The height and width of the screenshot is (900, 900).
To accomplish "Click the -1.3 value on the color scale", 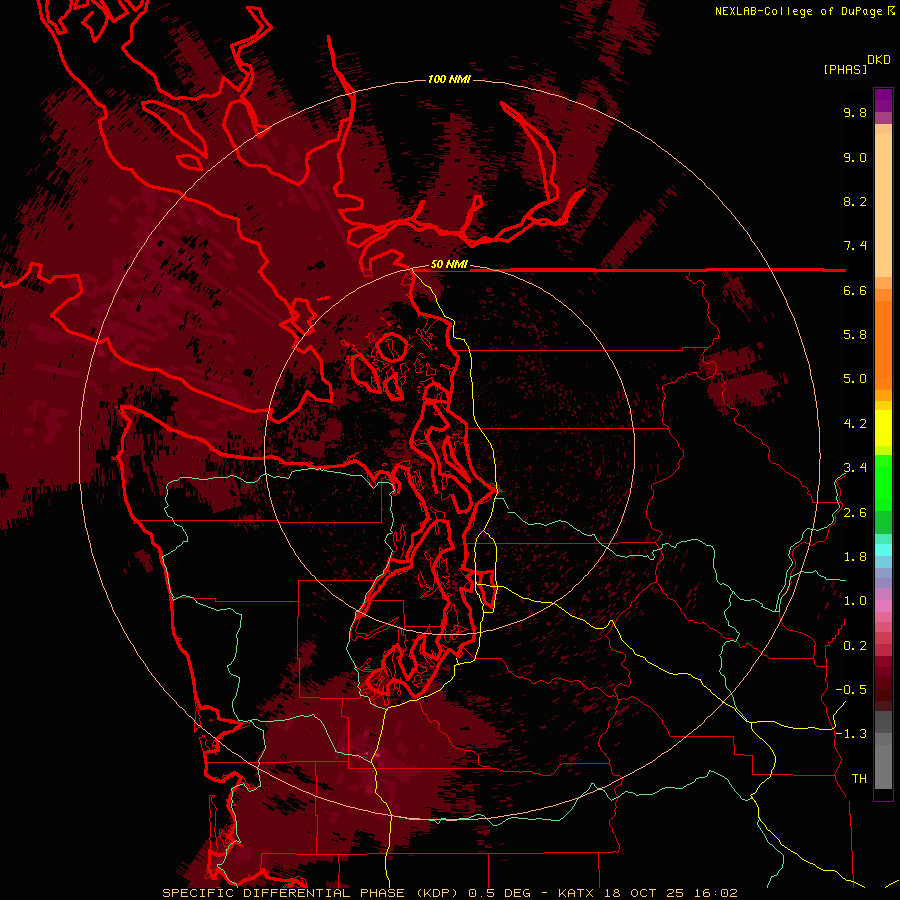I will [x=851, y=734].
